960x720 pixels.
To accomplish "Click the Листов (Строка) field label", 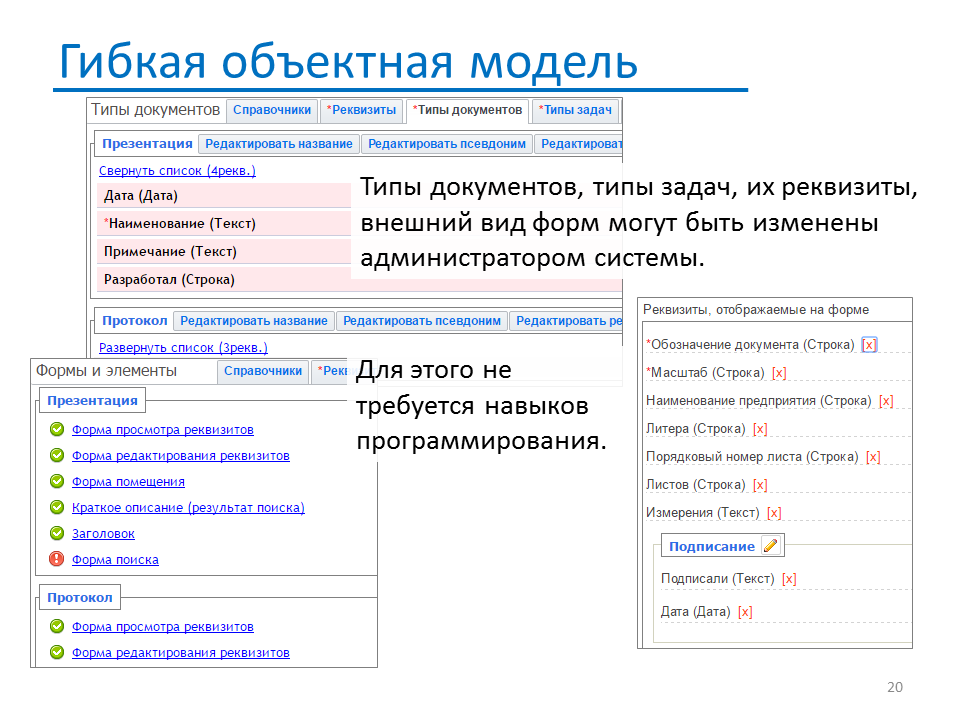I will click(x=696, y=485).
